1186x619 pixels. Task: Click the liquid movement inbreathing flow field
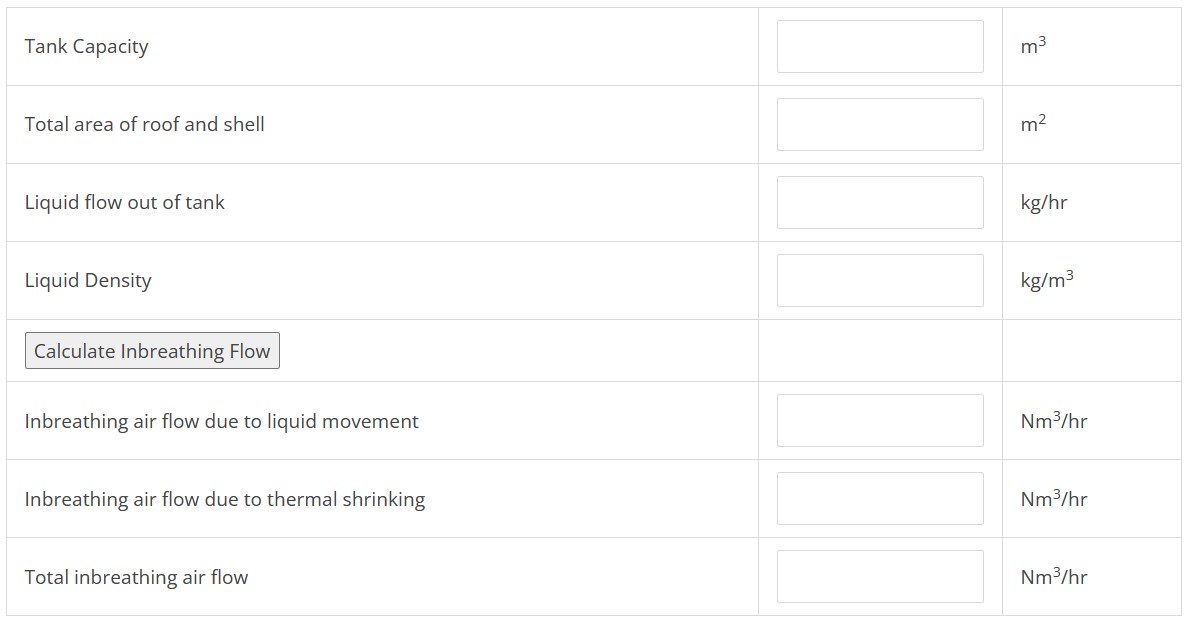coord(880,421)
